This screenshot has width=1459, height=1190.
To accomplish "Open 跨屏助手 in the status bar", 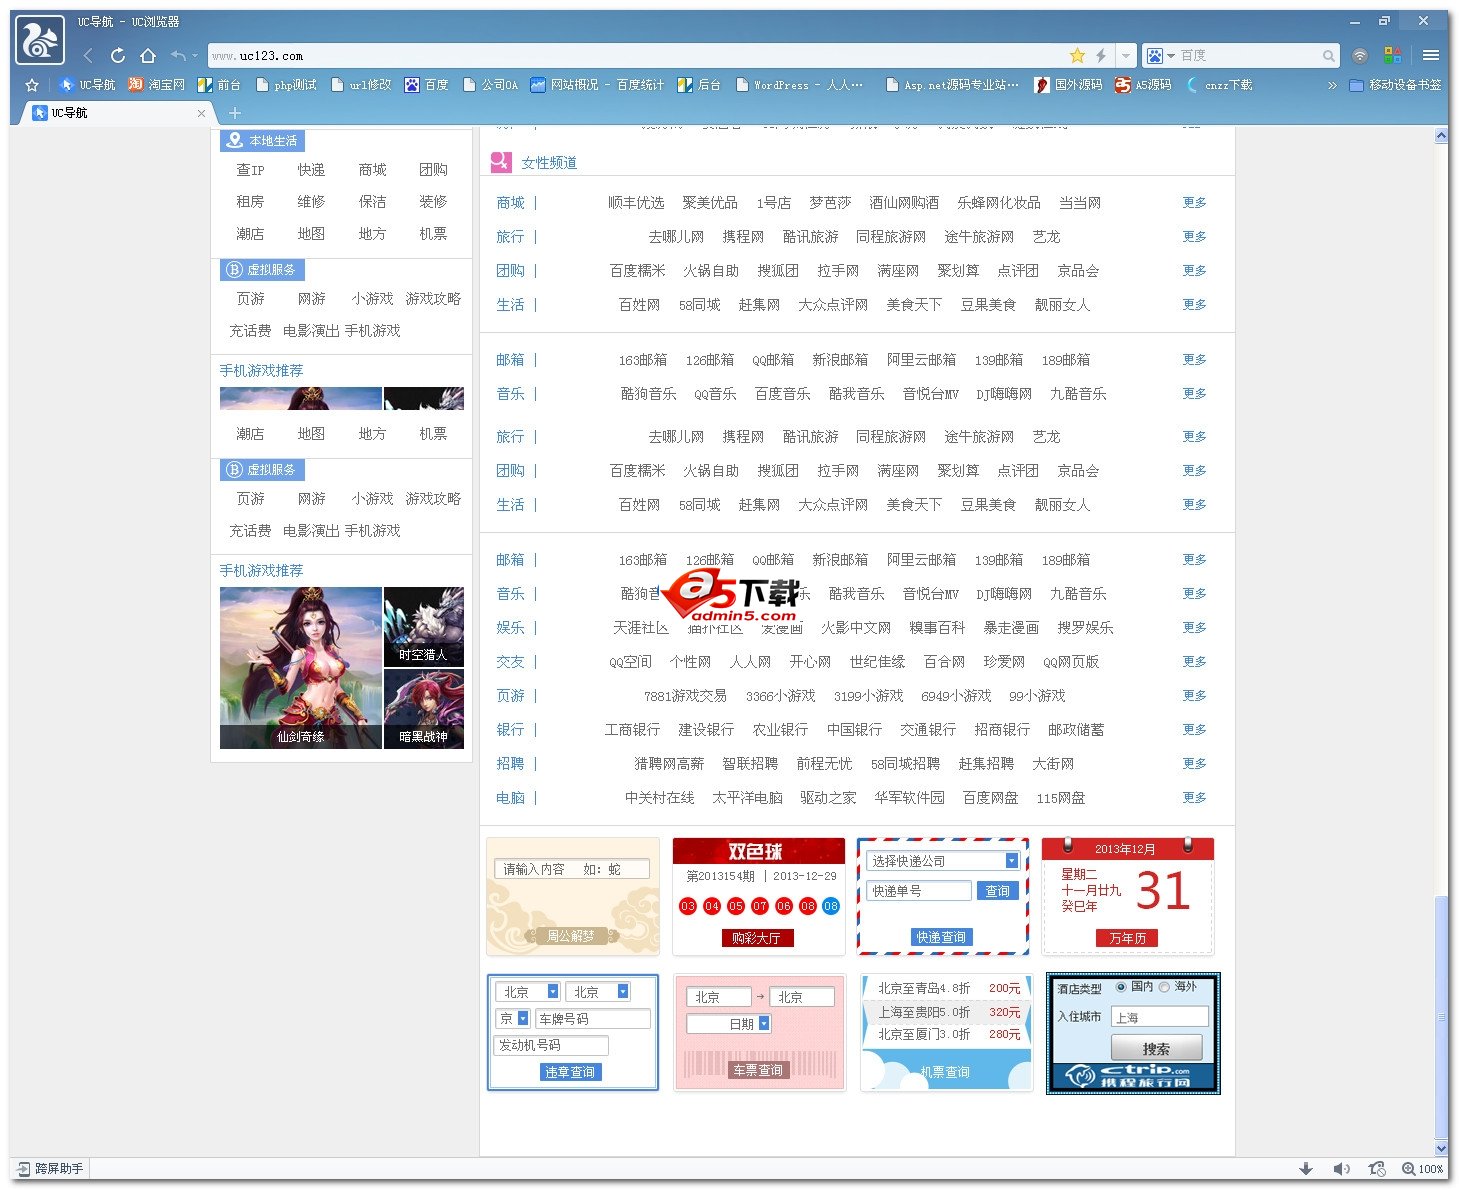I will pyautogui.click(x=50, y=1168).
